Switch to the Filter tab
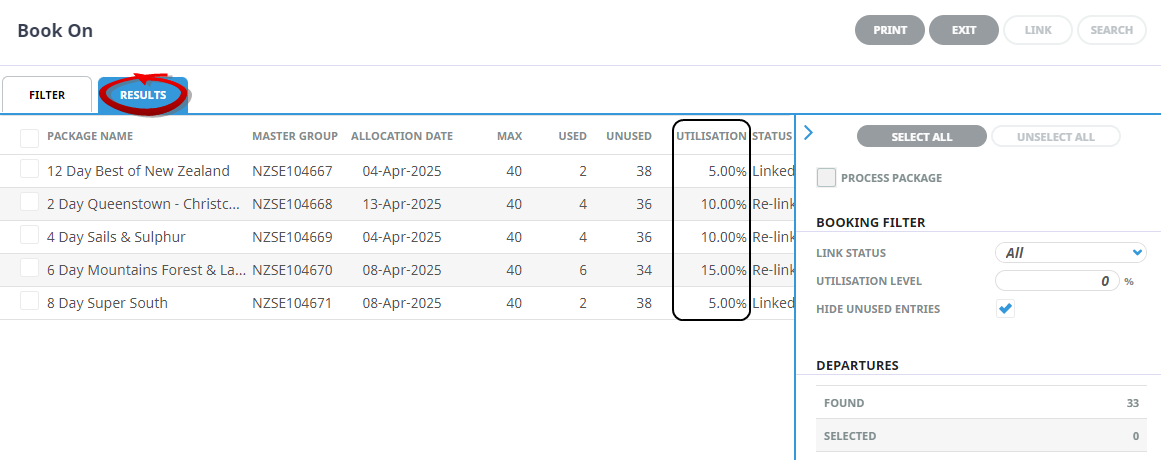 pyautogui.click(x=47, y=95)
